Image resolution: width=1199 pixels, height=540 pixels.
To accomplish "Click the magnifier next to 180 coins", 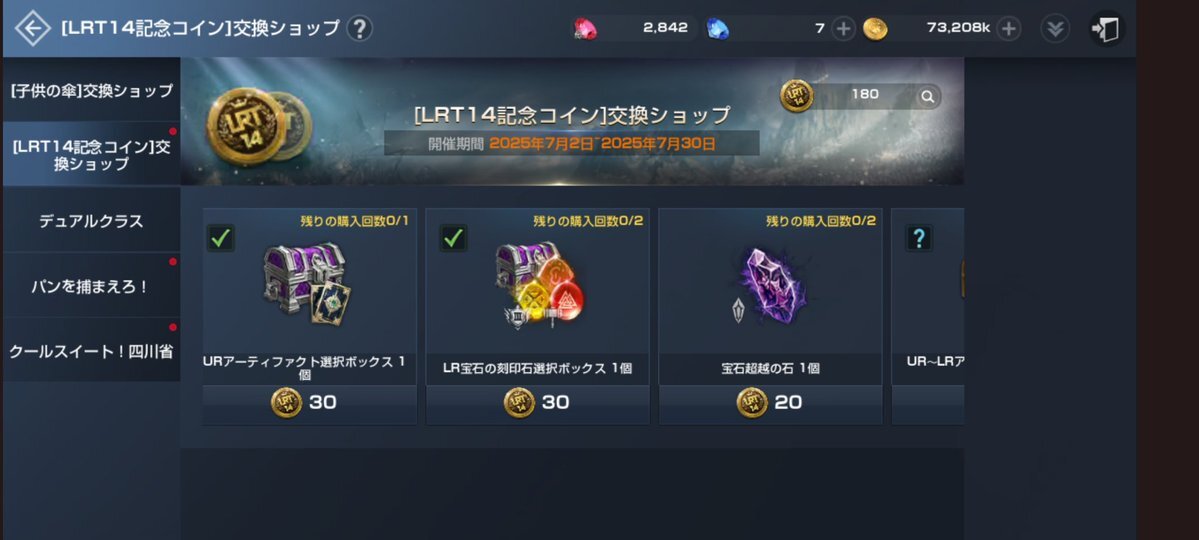I will click(x=928, y=96).
